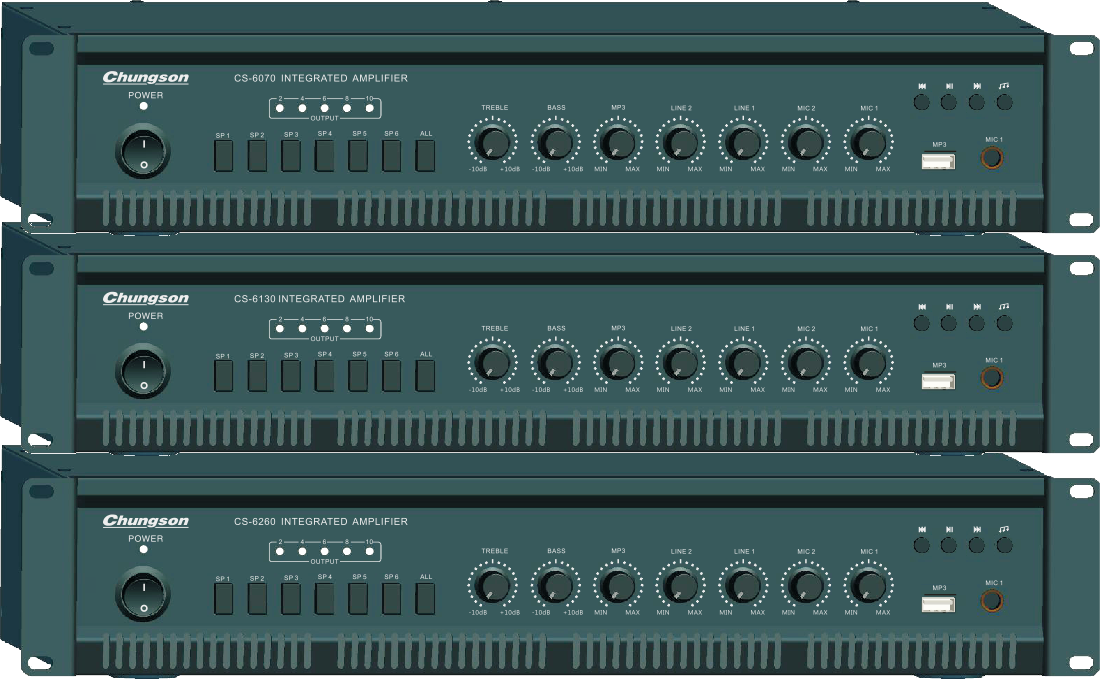Skip to next track on CS-6070 amplifier

977,103
